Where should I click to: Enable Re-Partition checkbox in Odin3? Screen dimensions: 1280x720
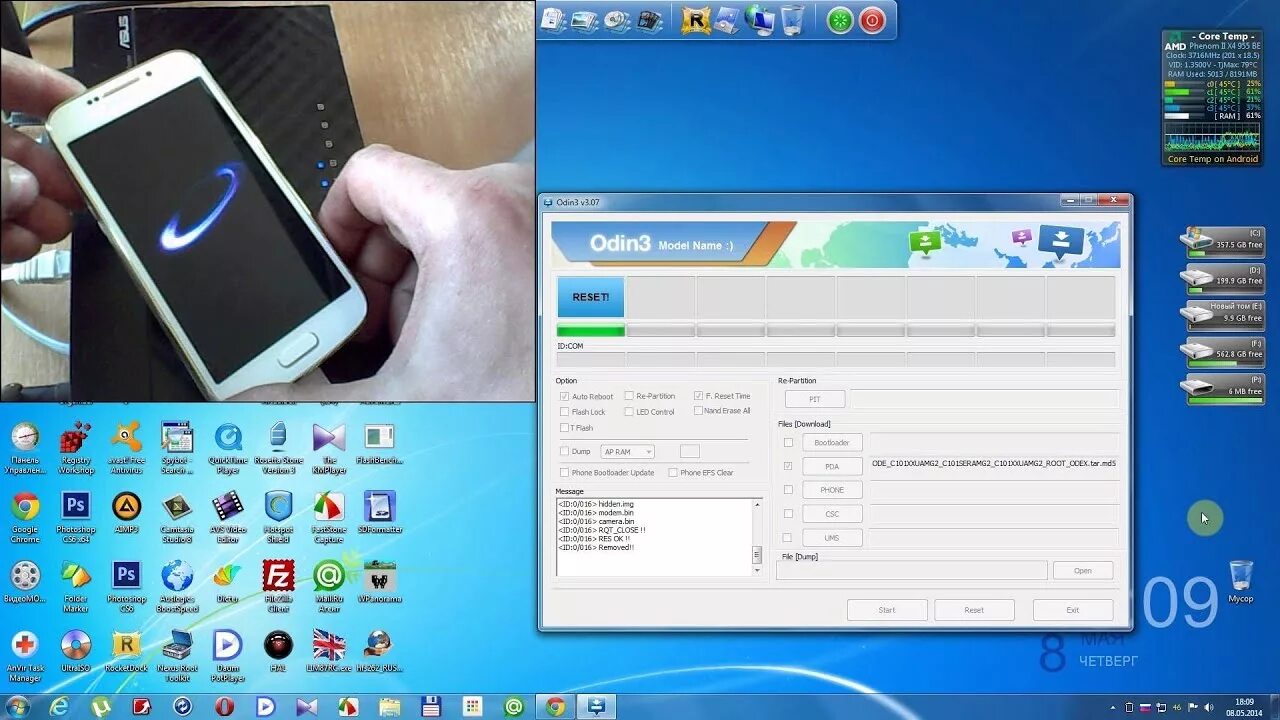click(629, 396)
